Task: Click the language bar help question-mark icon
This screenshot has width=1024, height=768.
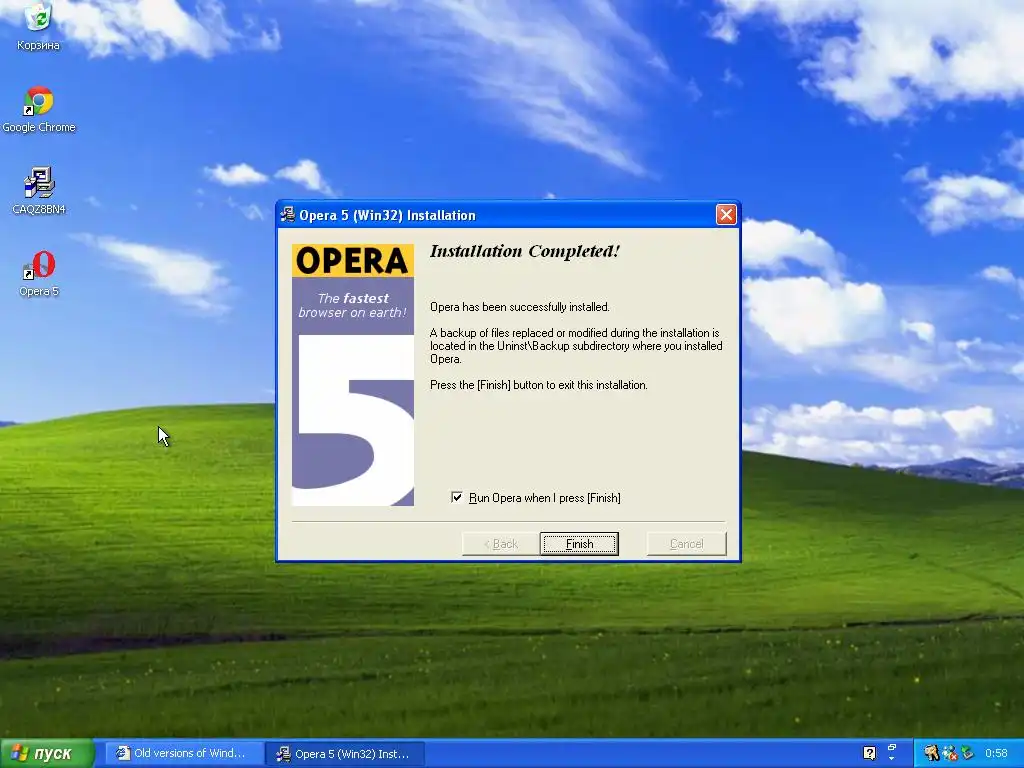Action: [869, 753]
